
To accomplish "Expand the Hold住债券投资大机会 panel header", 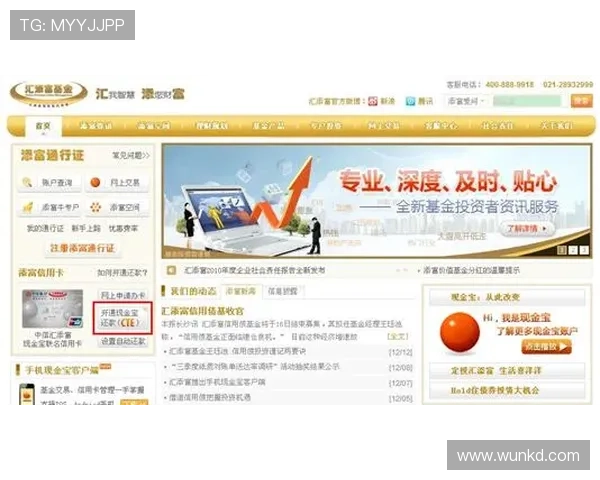I will point(507,390).
